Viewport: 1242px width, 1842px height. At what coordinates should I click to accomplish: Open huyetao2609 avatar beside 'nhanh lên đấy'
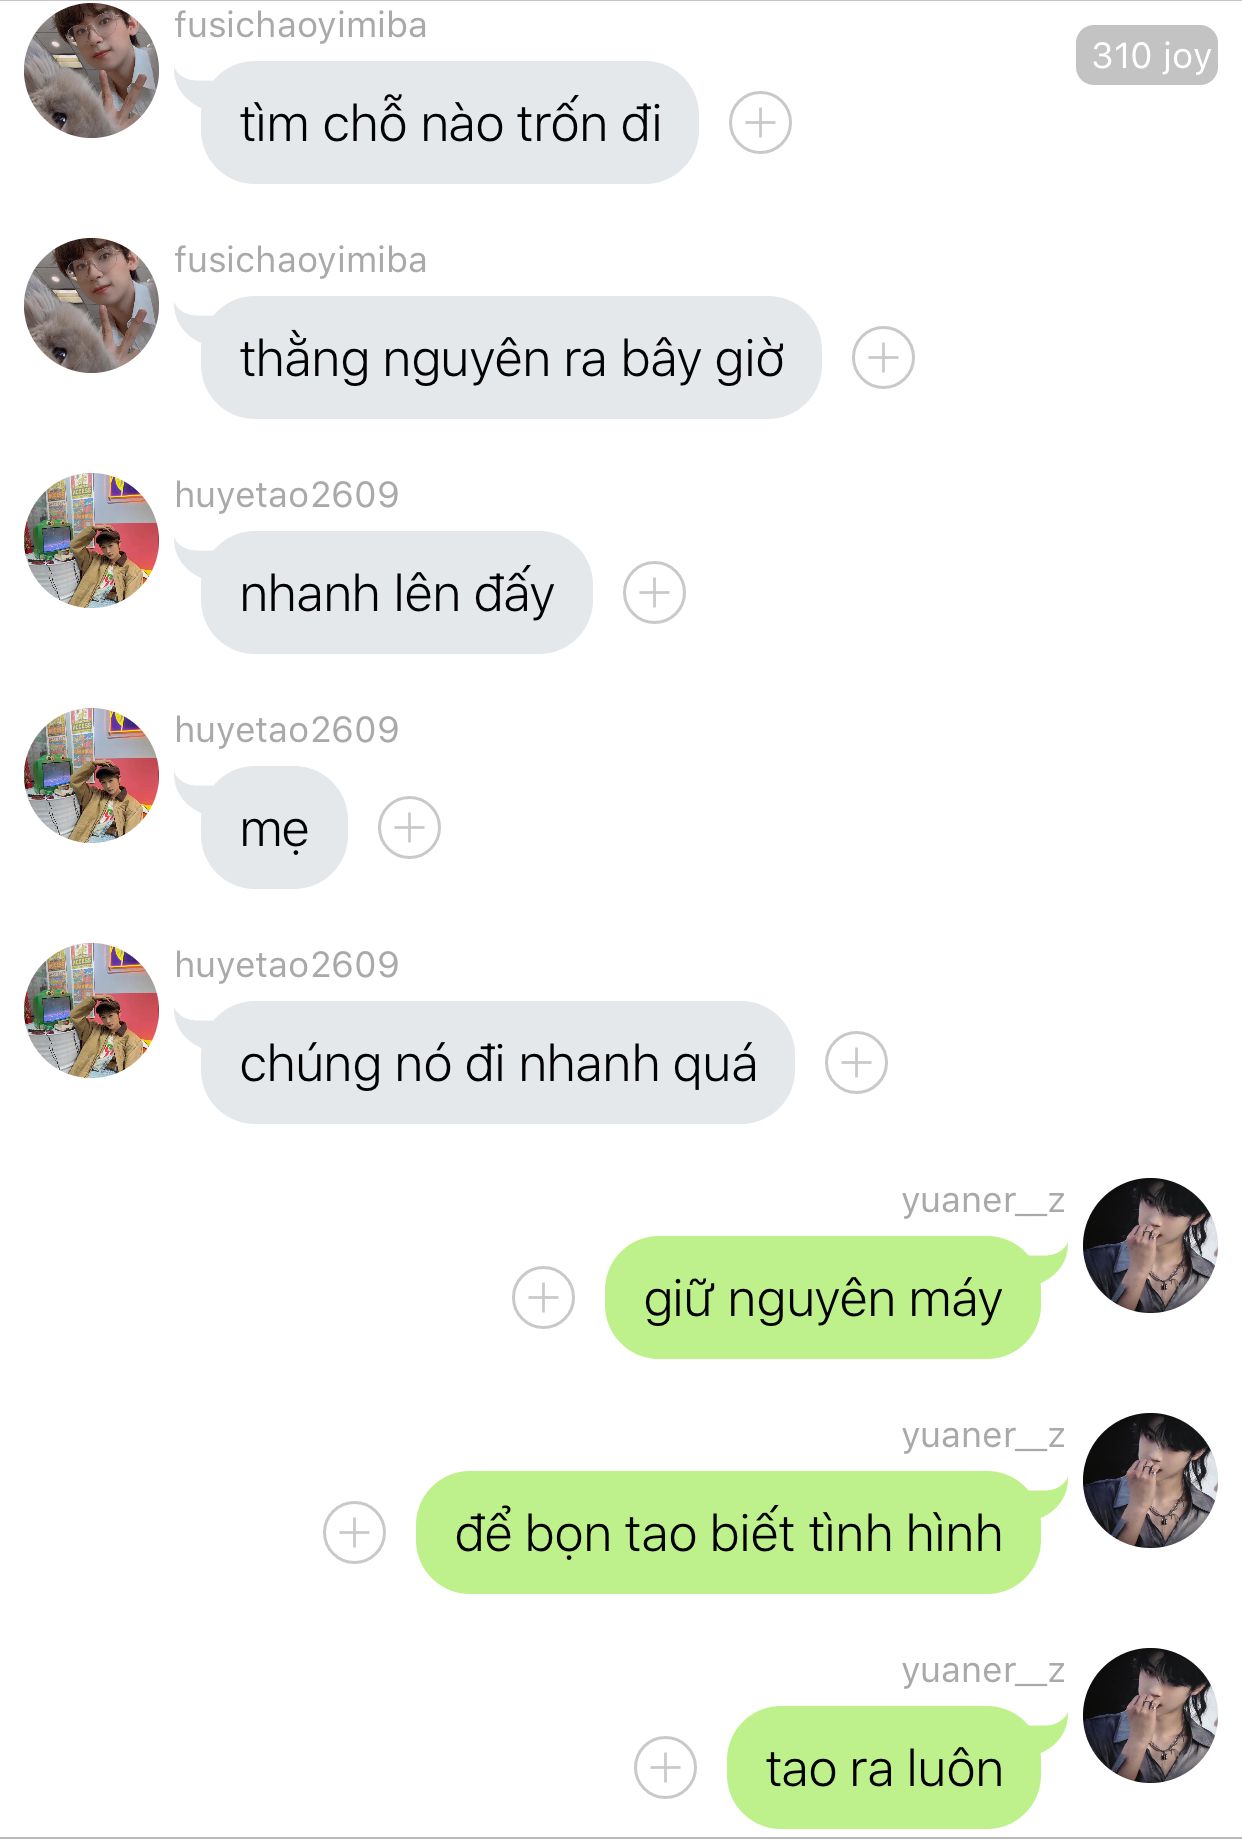91,540
